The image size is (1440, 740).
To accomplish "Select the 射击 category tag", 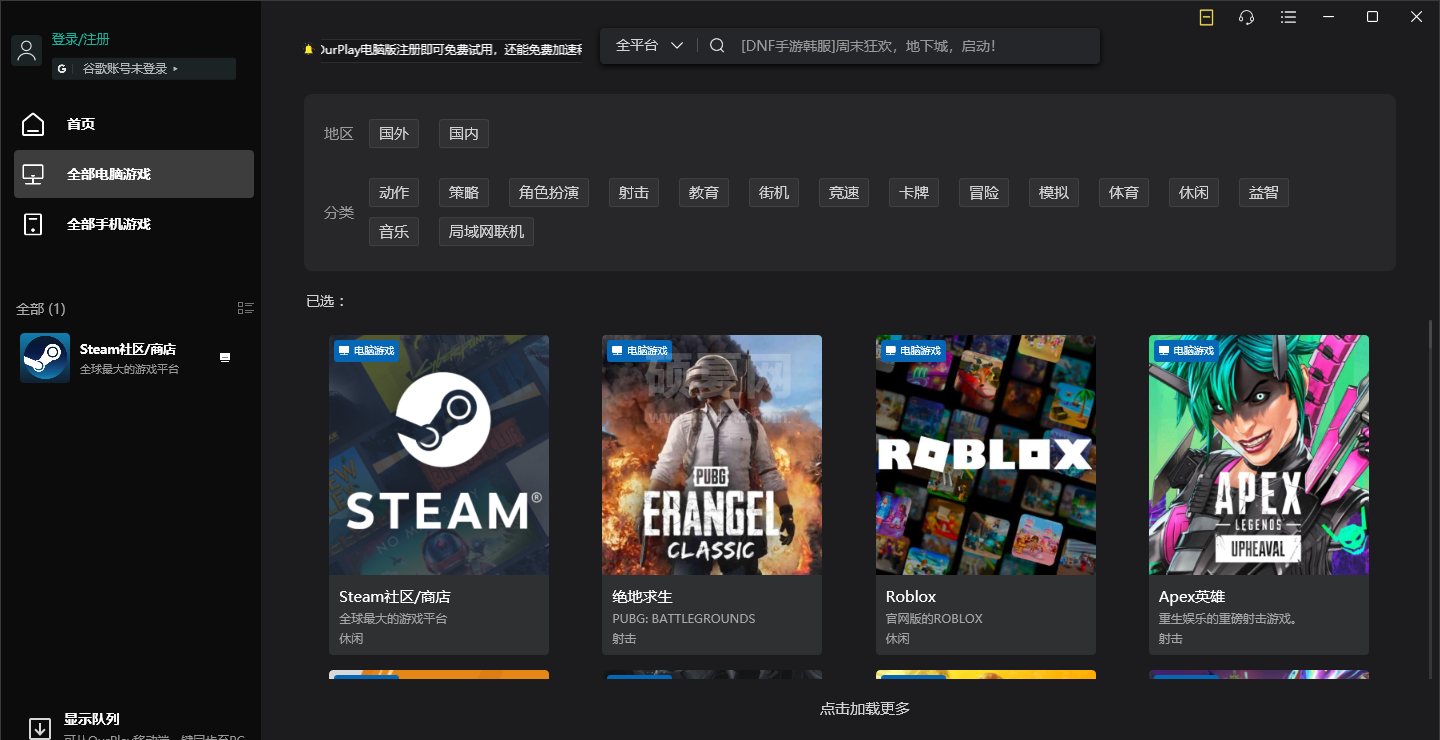I will [634, 192].
